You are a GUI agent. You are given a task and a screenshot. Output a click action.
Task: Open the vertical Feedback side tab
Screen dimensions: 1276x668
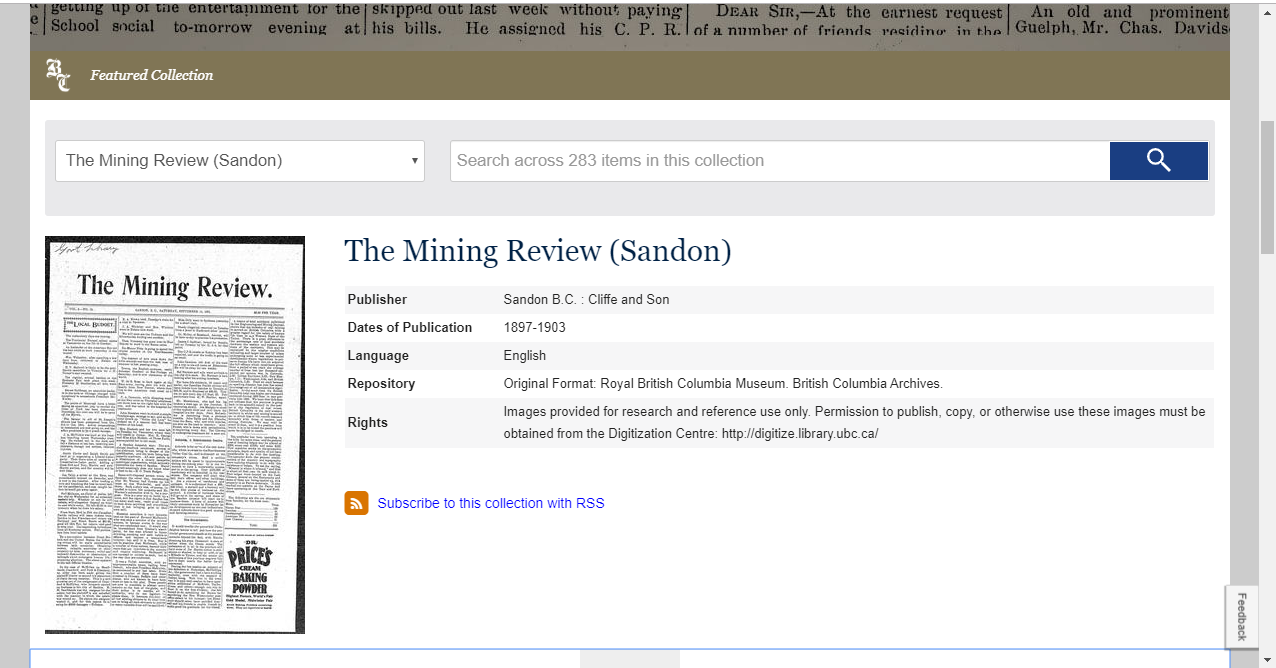[x=1241, y=616]
